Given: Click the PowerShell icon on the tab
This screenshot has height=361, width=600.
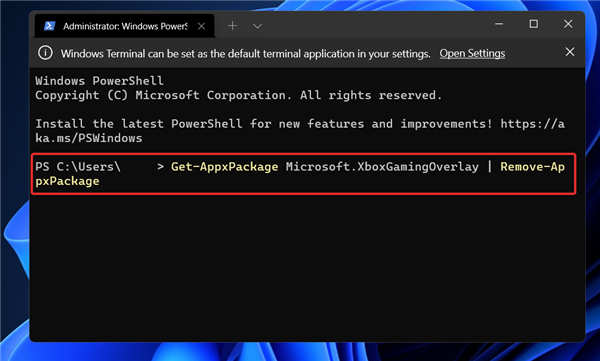Looking at the screenshot, I should (x=49, y=26).
